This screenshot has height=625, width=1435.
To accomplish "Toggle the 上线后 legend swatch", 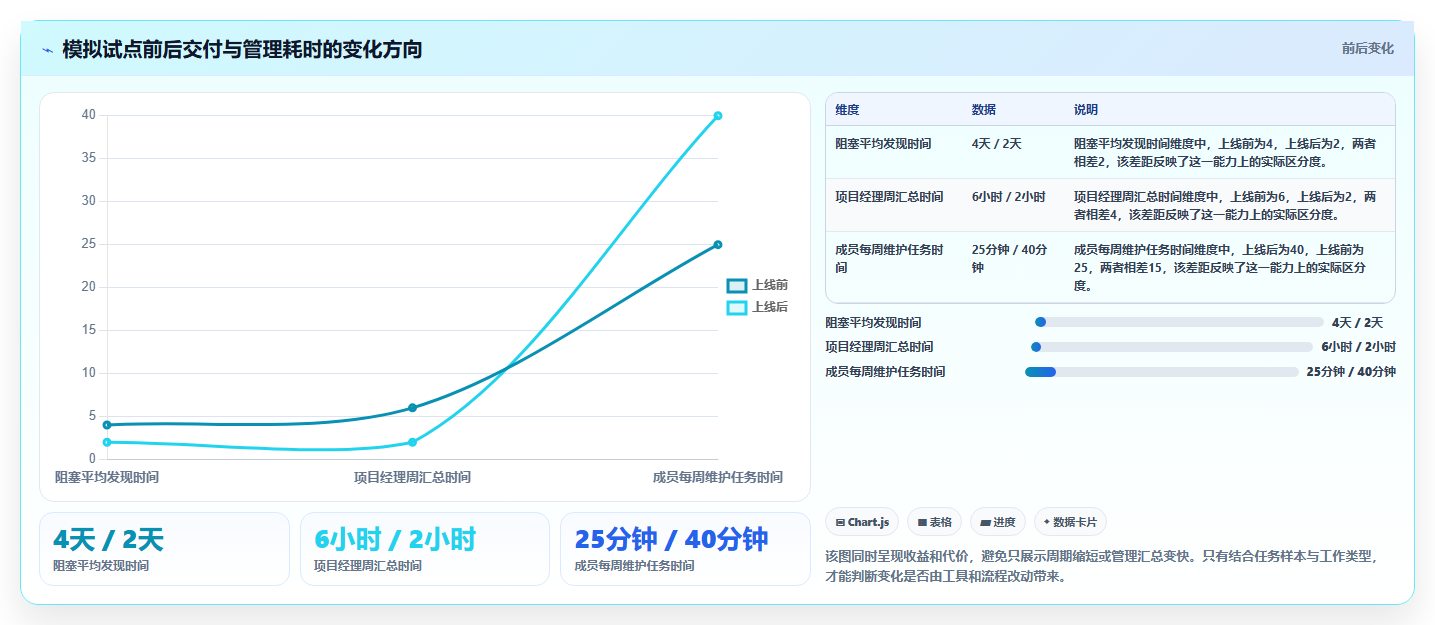I will coord(737,308).
